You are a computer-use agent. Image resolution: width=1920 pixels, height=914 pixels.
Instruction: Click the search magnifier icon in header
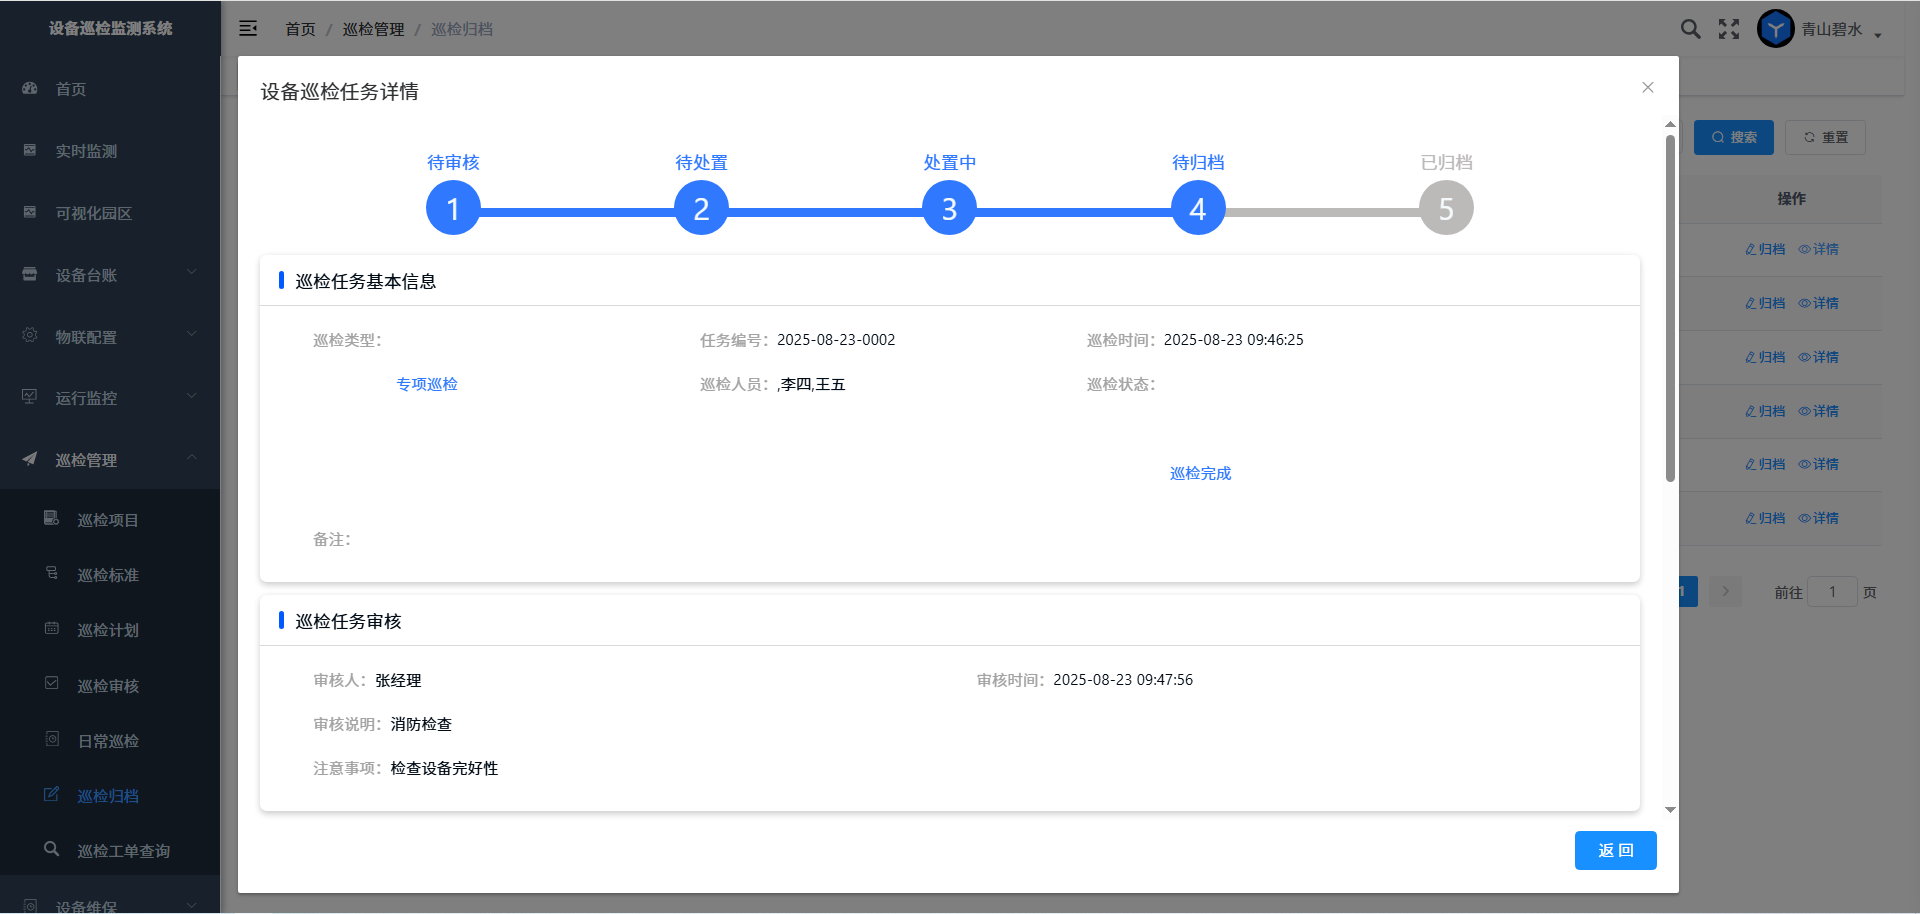point(1690,29)
